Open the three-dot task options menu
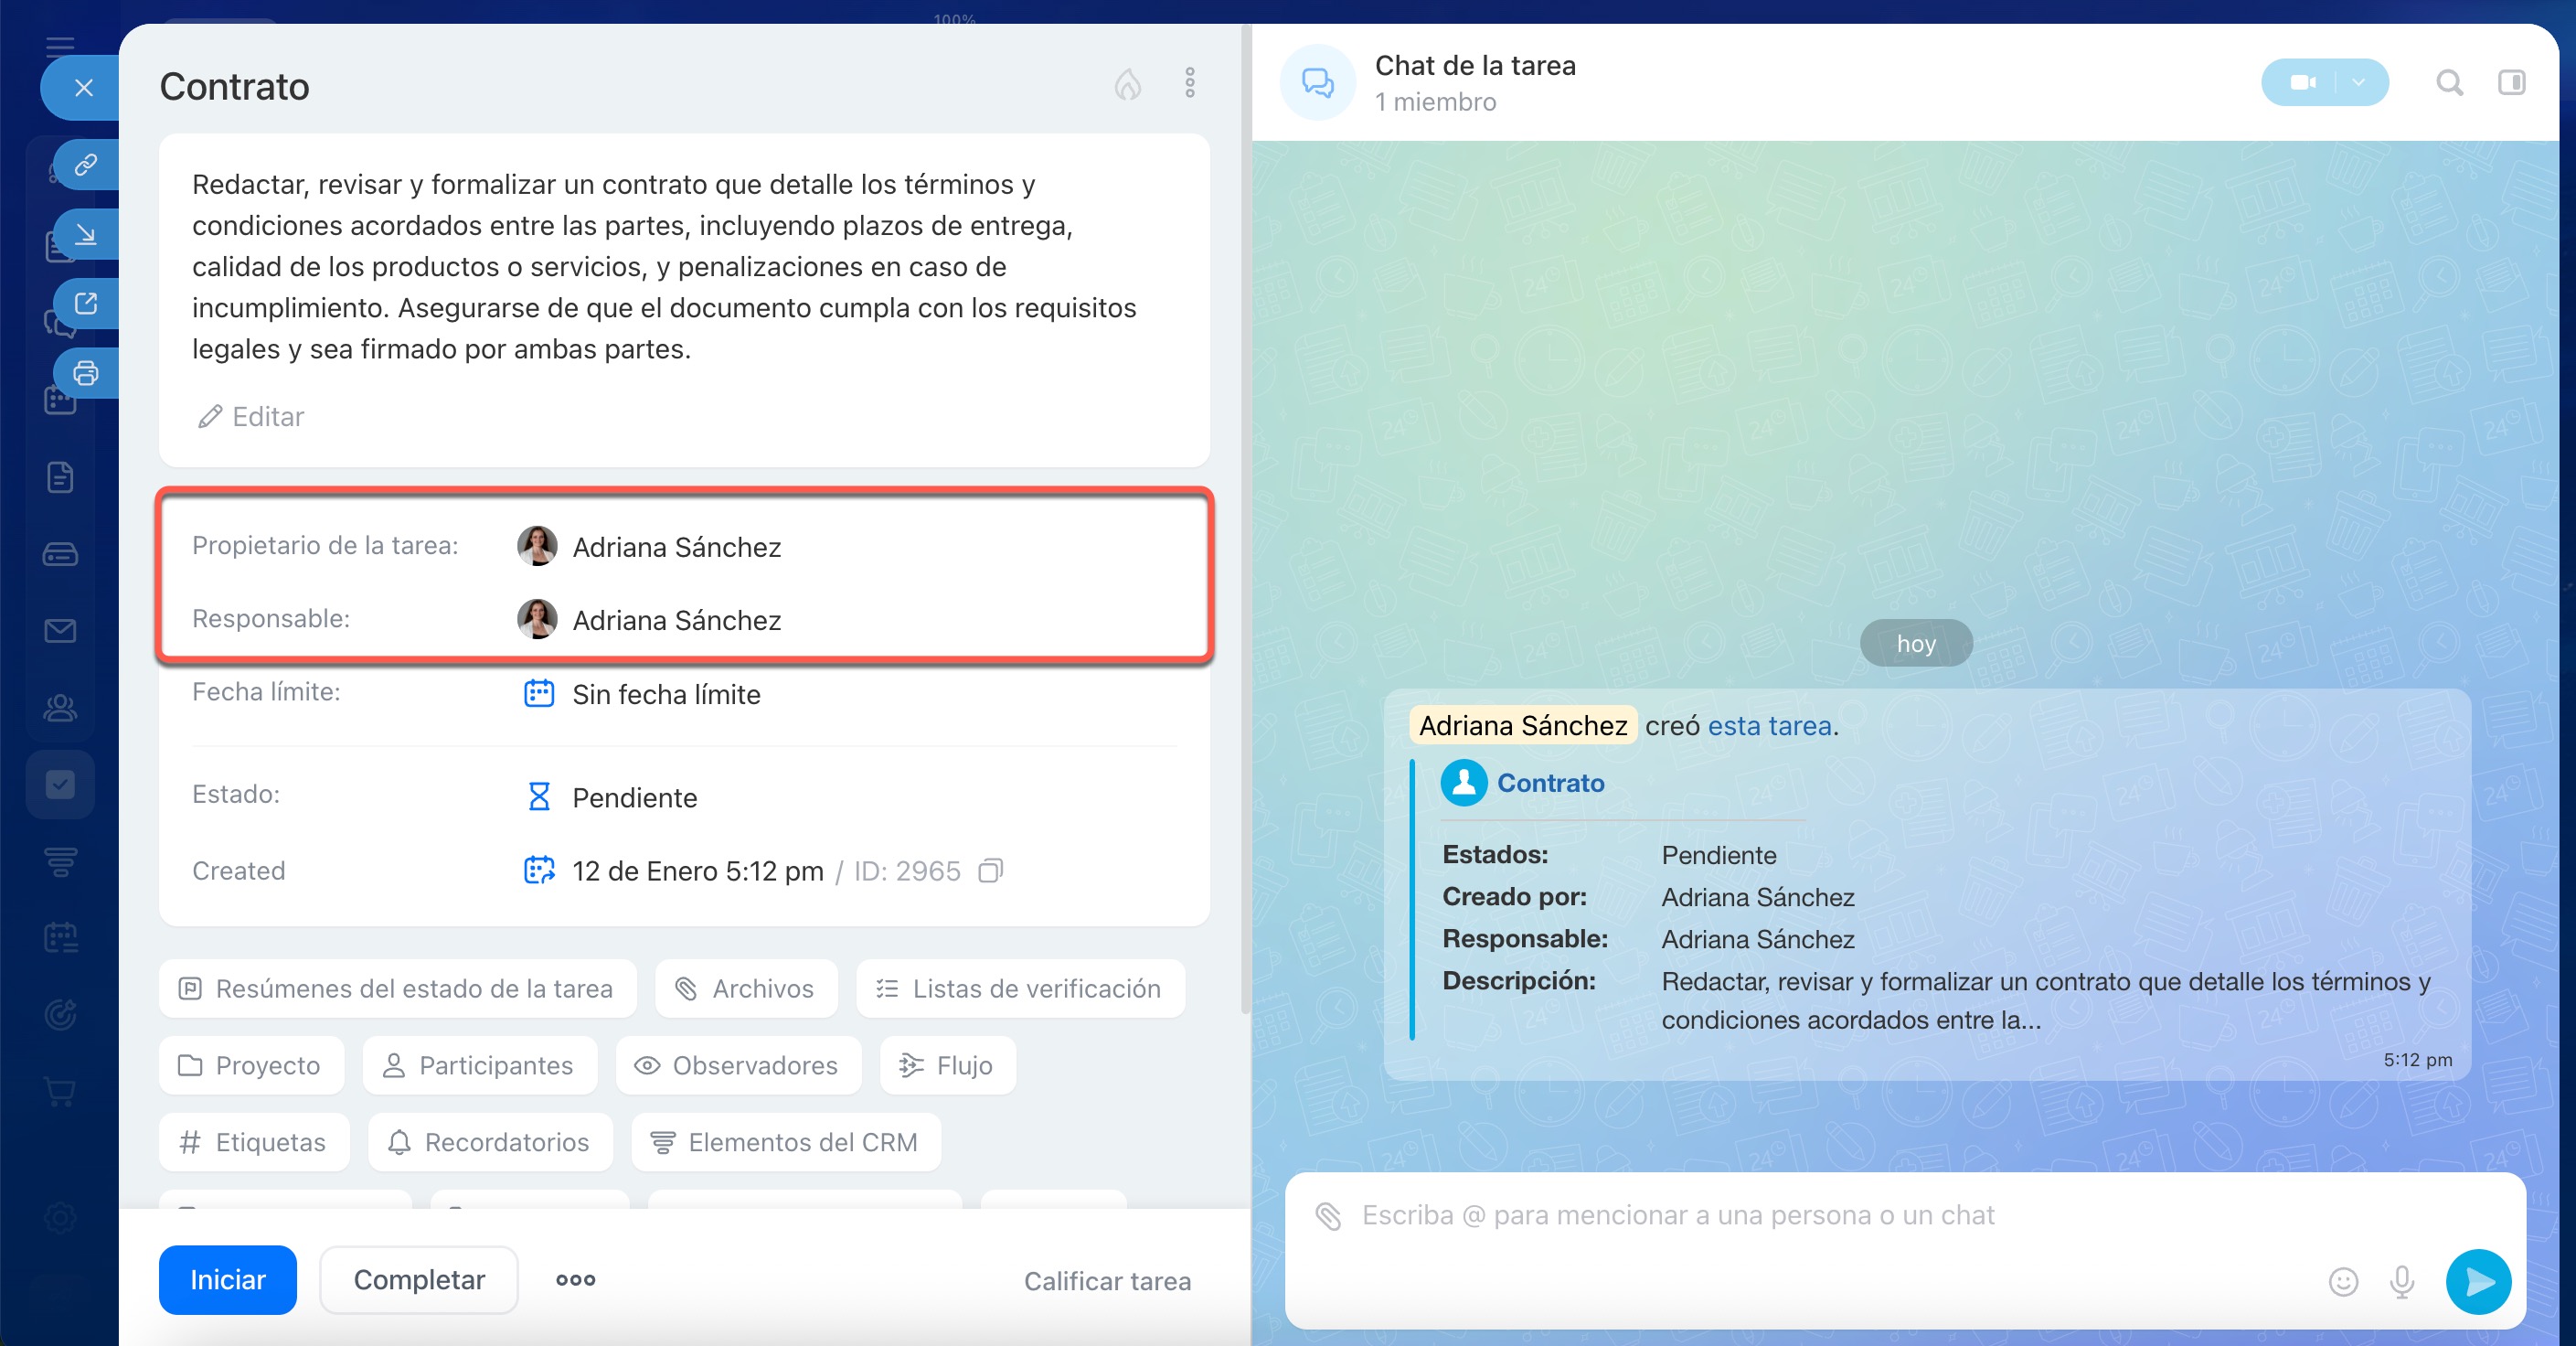2576x1346 pixels. 1189,83
